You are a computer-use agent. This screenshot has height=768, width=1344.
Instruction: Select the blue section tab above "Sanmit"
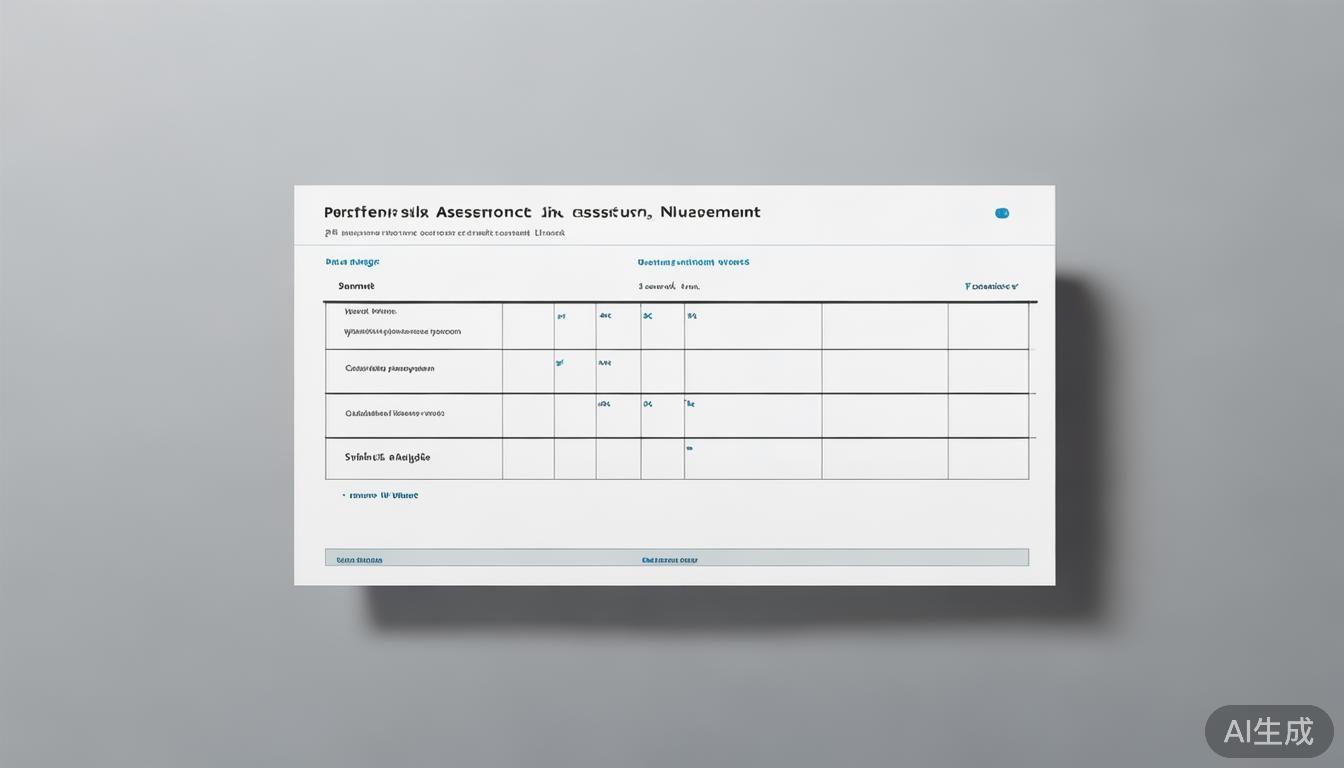click(x=352, y=262)
